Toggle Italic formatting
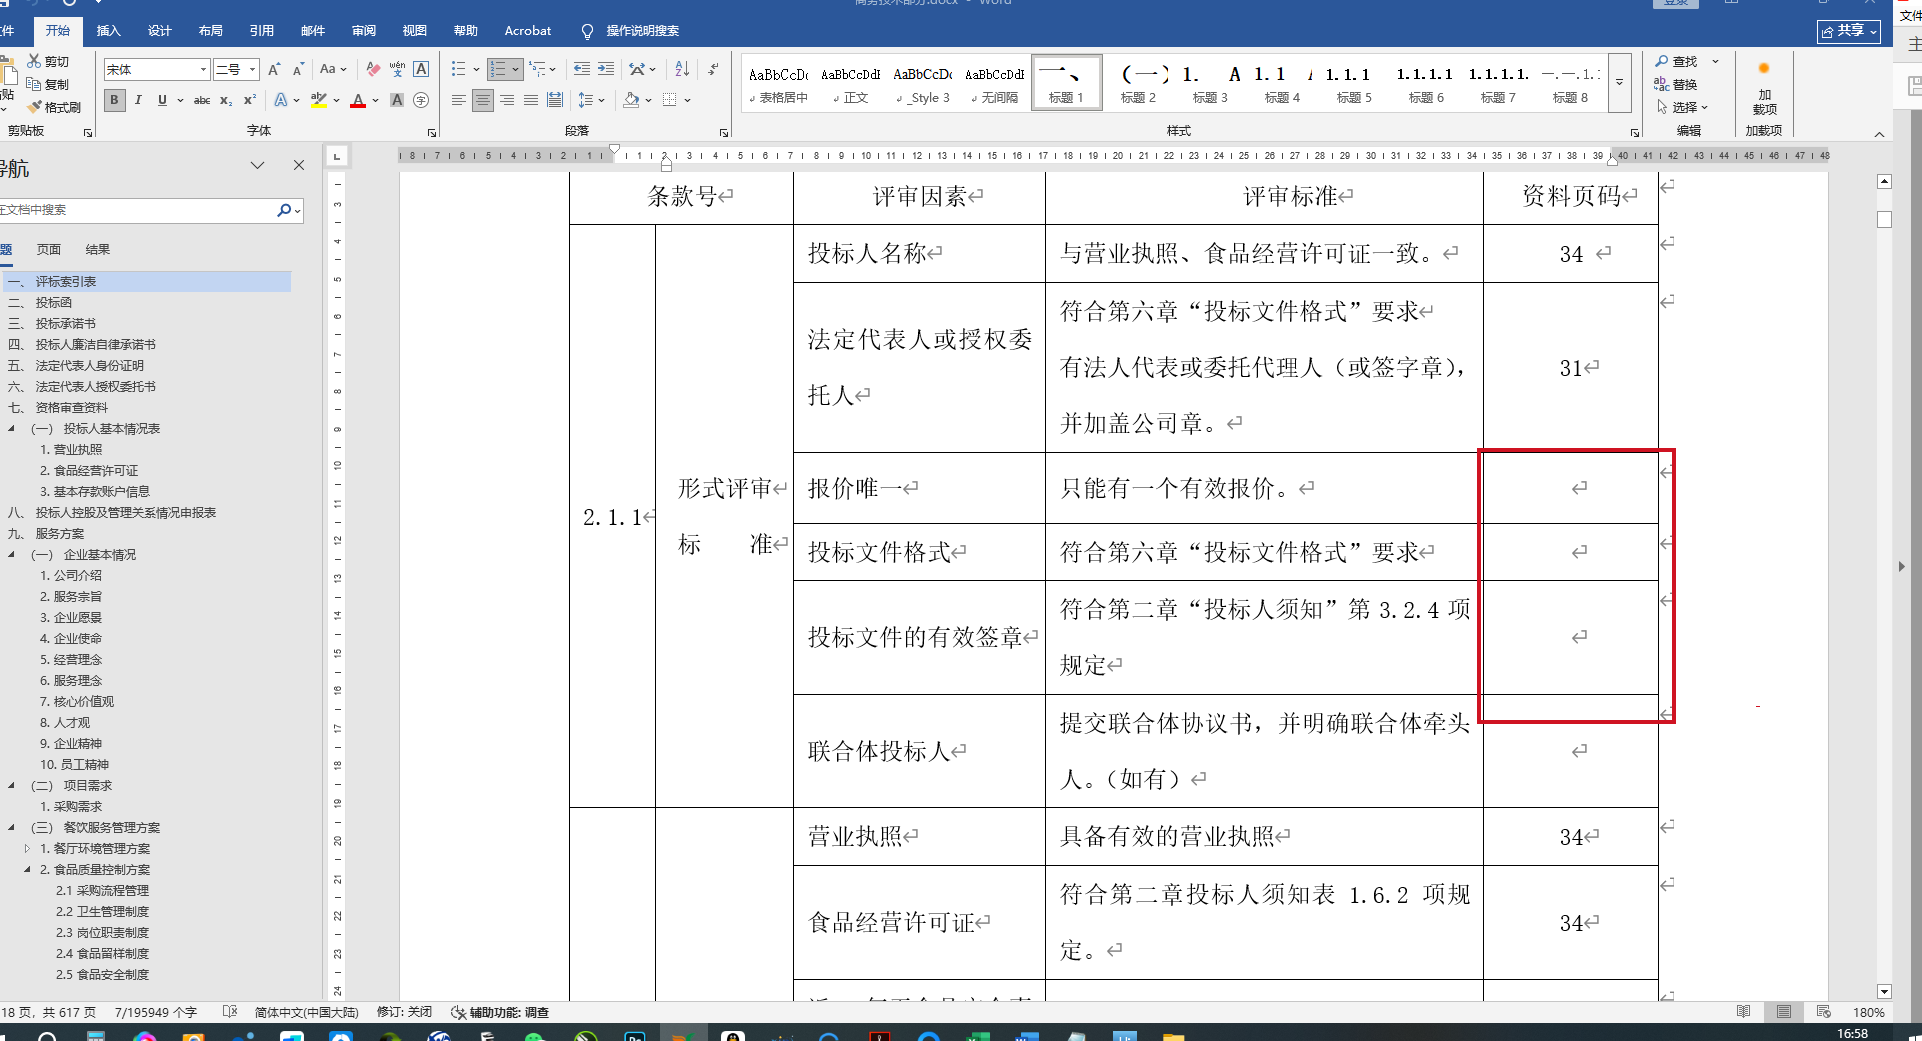The height and width of the screenshot is (1041, 1922). (138, 100)
